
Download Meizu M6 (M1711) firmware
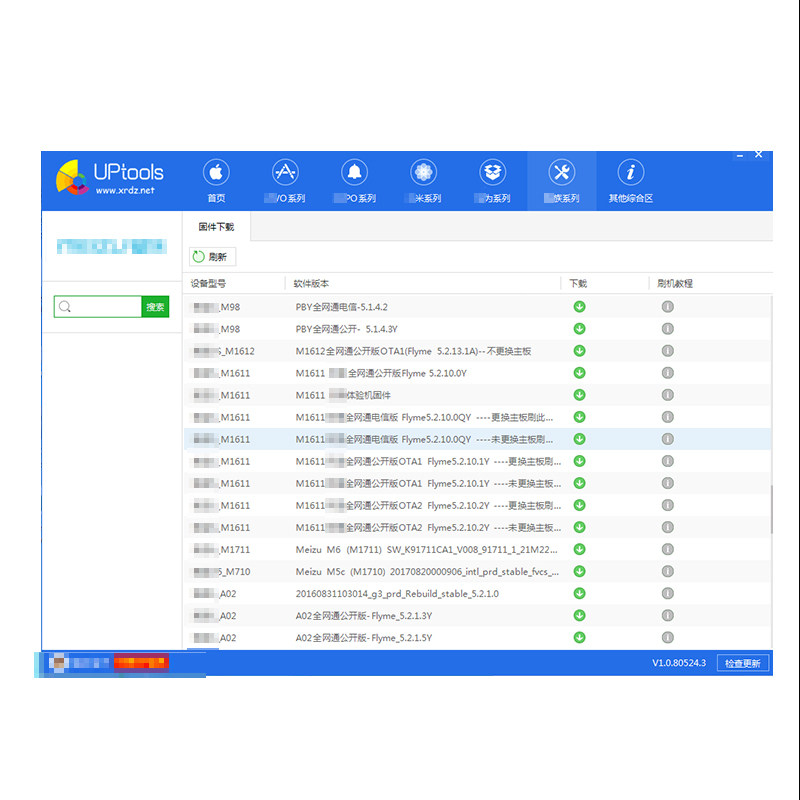(x=579, y=549)
